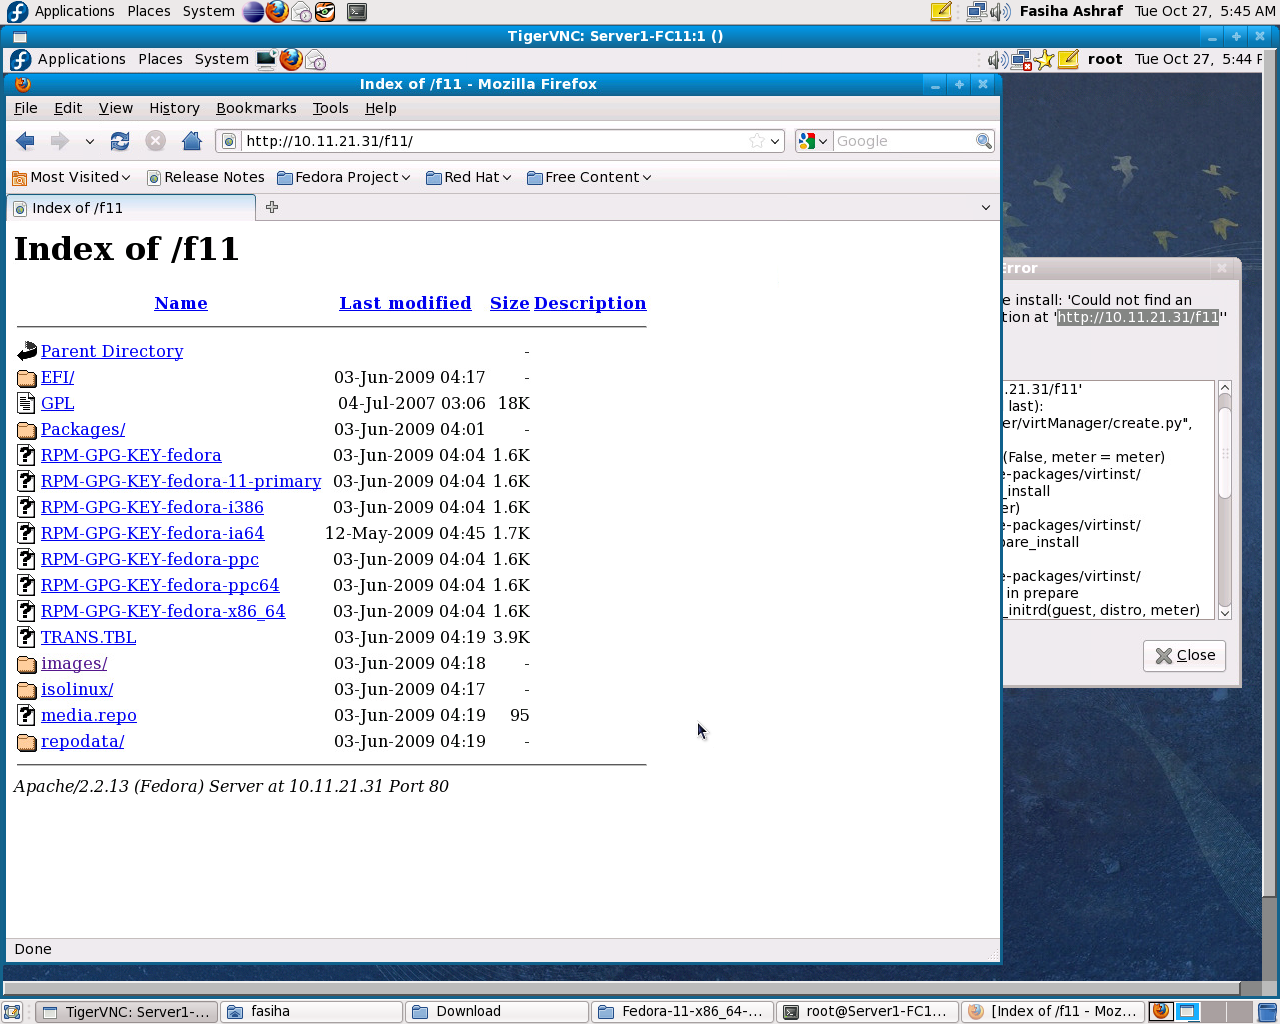The width and height of the screenshot is (1280, 1024).
Task: Click the bookmark star in address bar
Action: (x=757, y=141)
